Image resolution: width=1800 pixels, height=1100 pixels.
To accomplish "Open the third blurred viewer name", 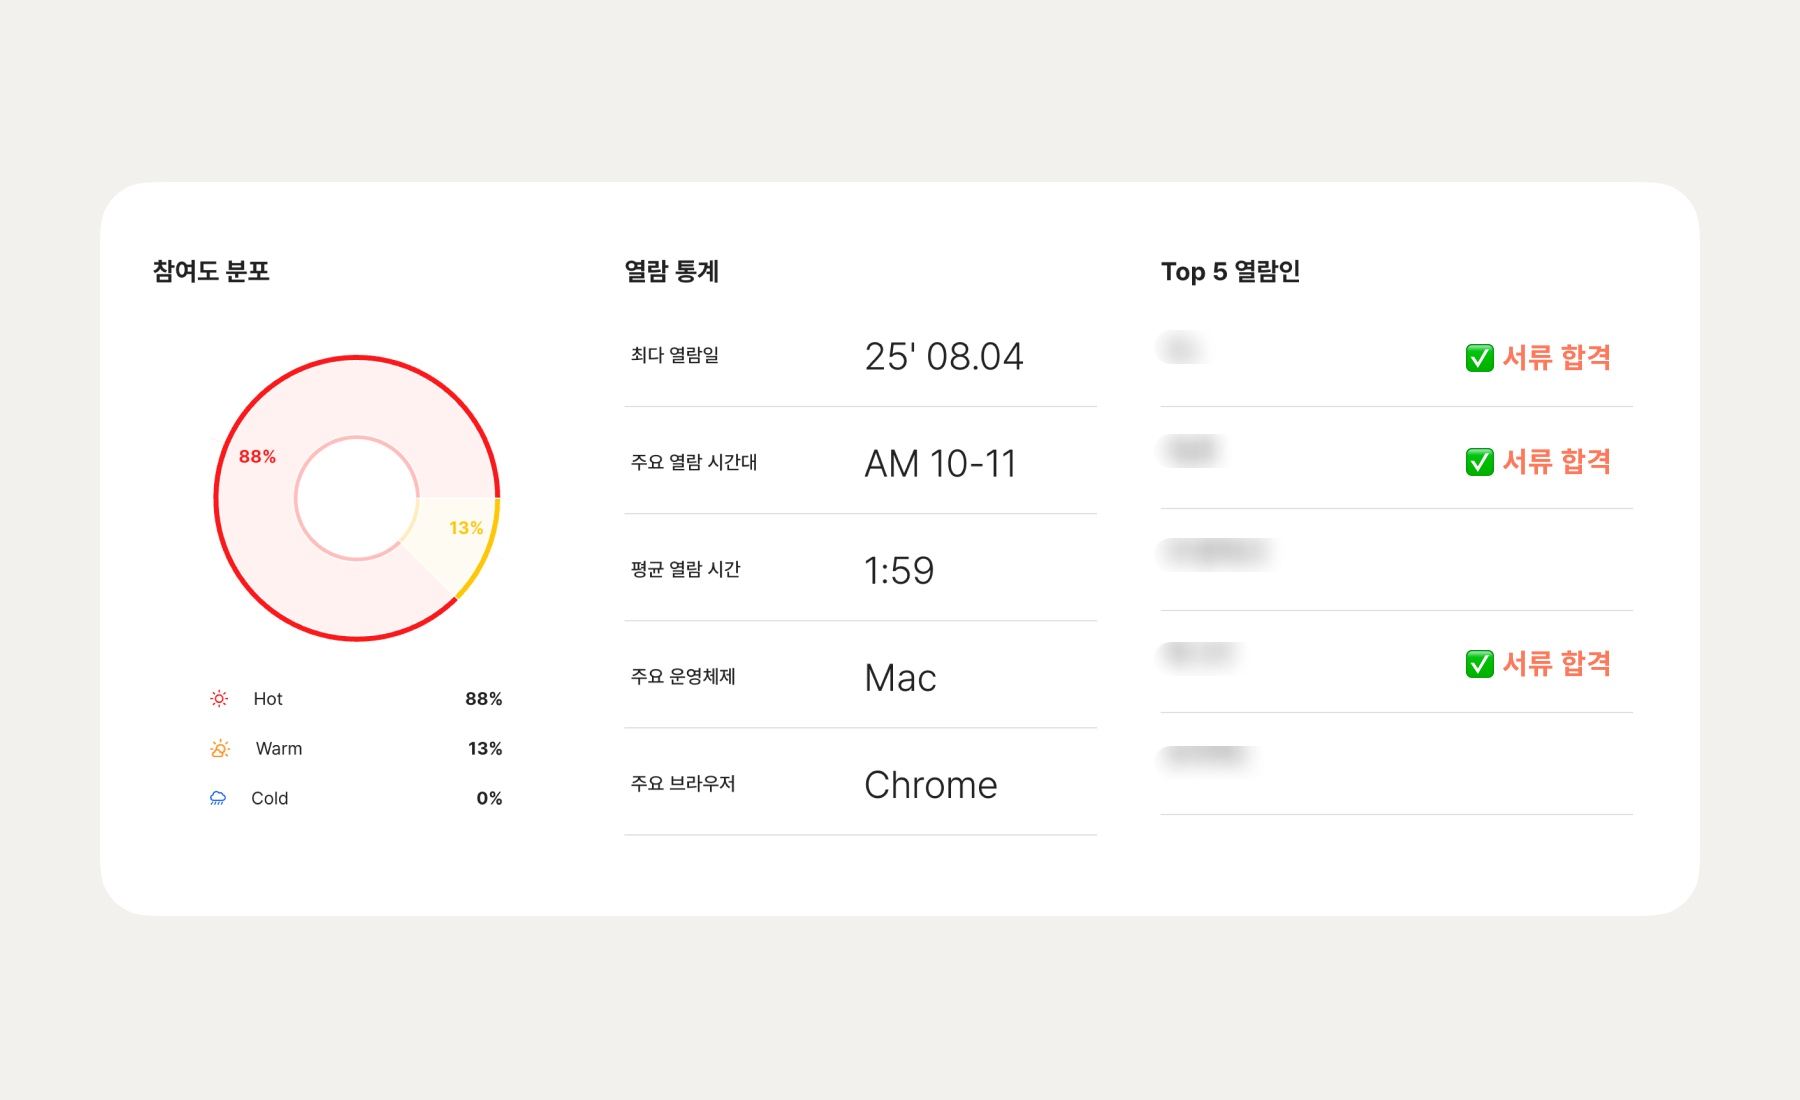I will click(1218, 552).
